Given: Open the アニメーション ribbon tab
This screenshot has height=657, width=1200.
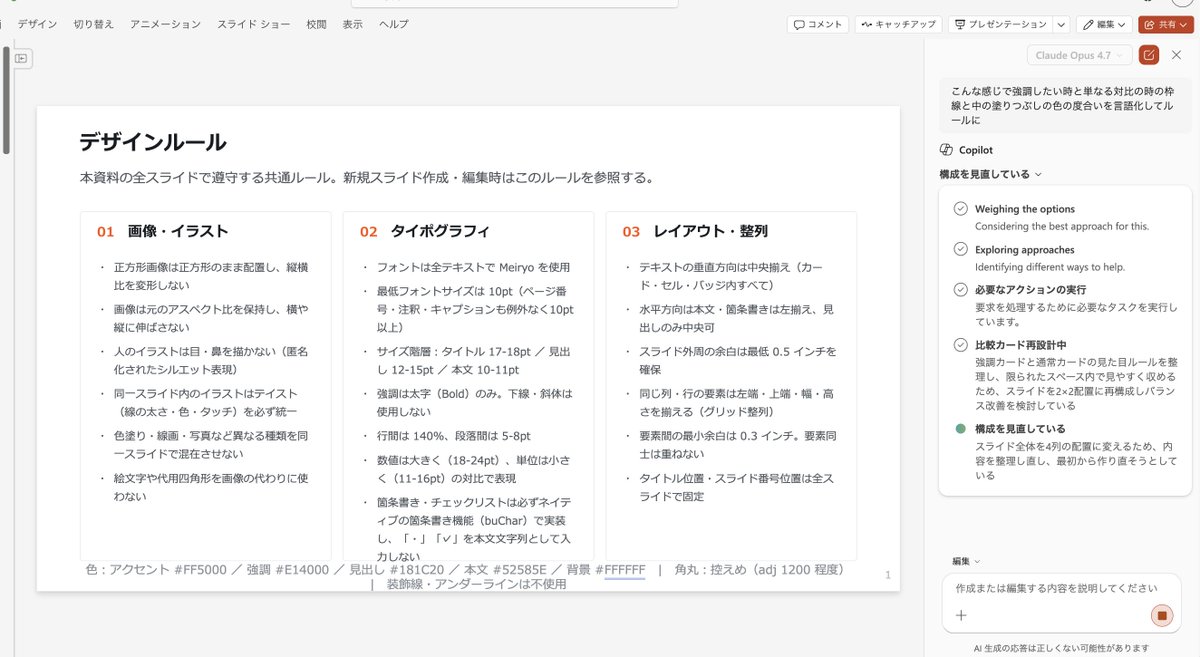Looking at the screenshot, I should tap(165, 24).
